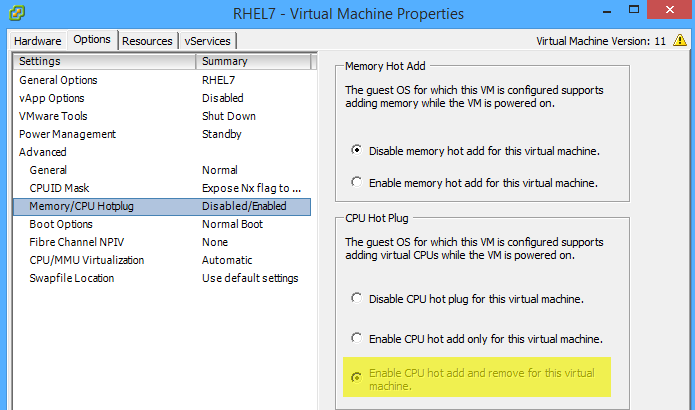The image size is (695, 410).
Task: Go to the vServices tab
Action: pyautogui.click(x=207, y=41)
